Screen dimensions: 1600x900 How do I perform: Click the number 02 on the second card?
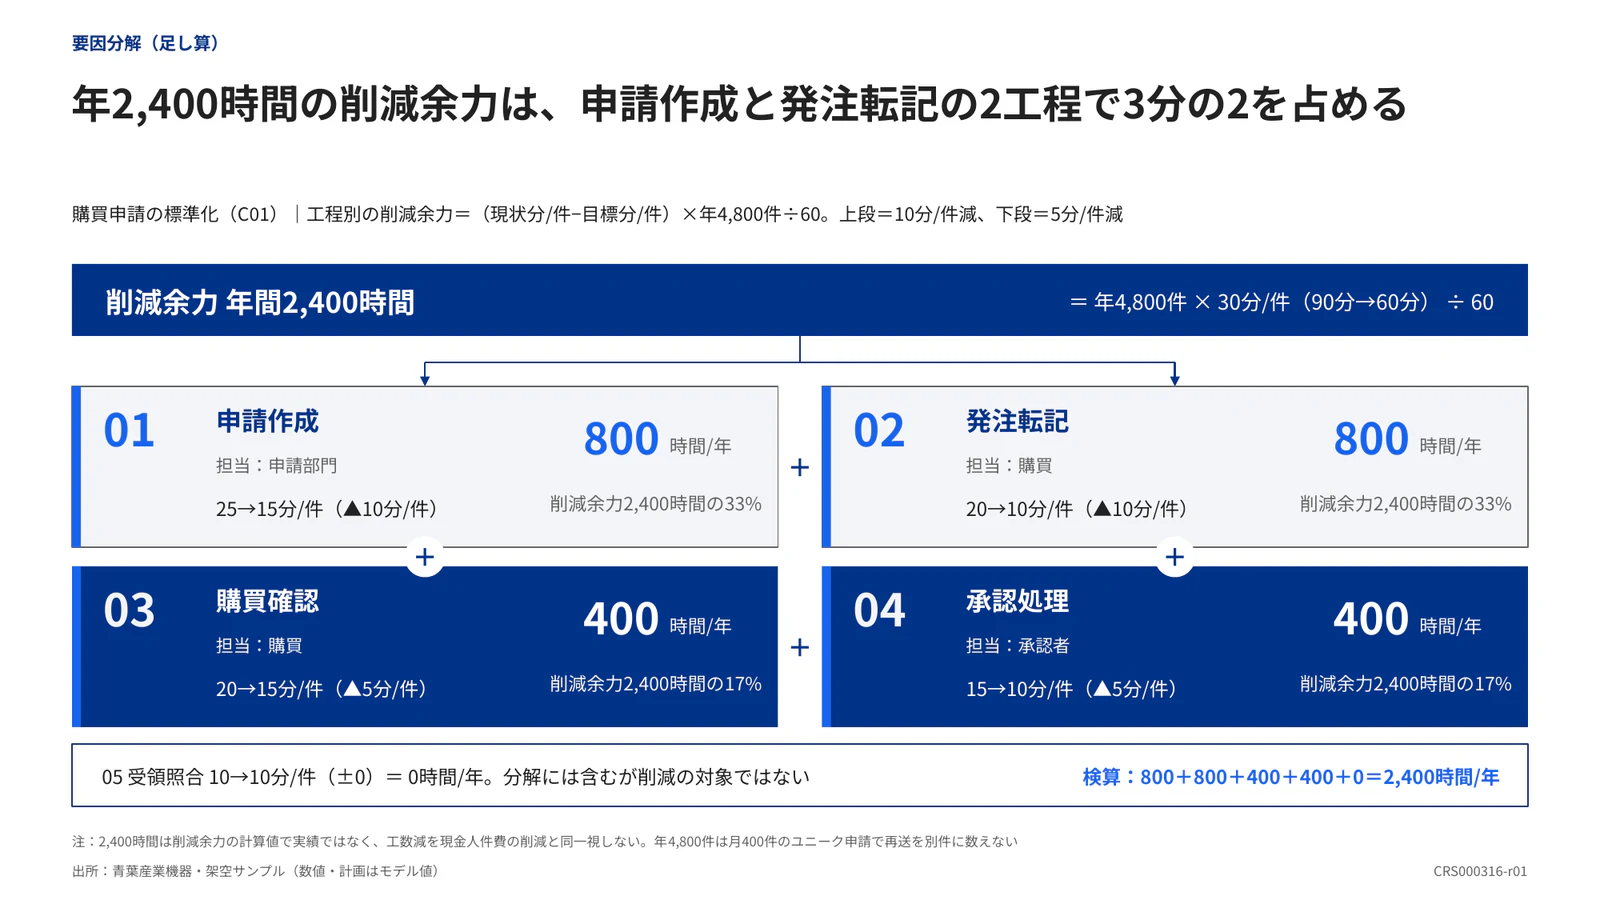pos(879,430)
